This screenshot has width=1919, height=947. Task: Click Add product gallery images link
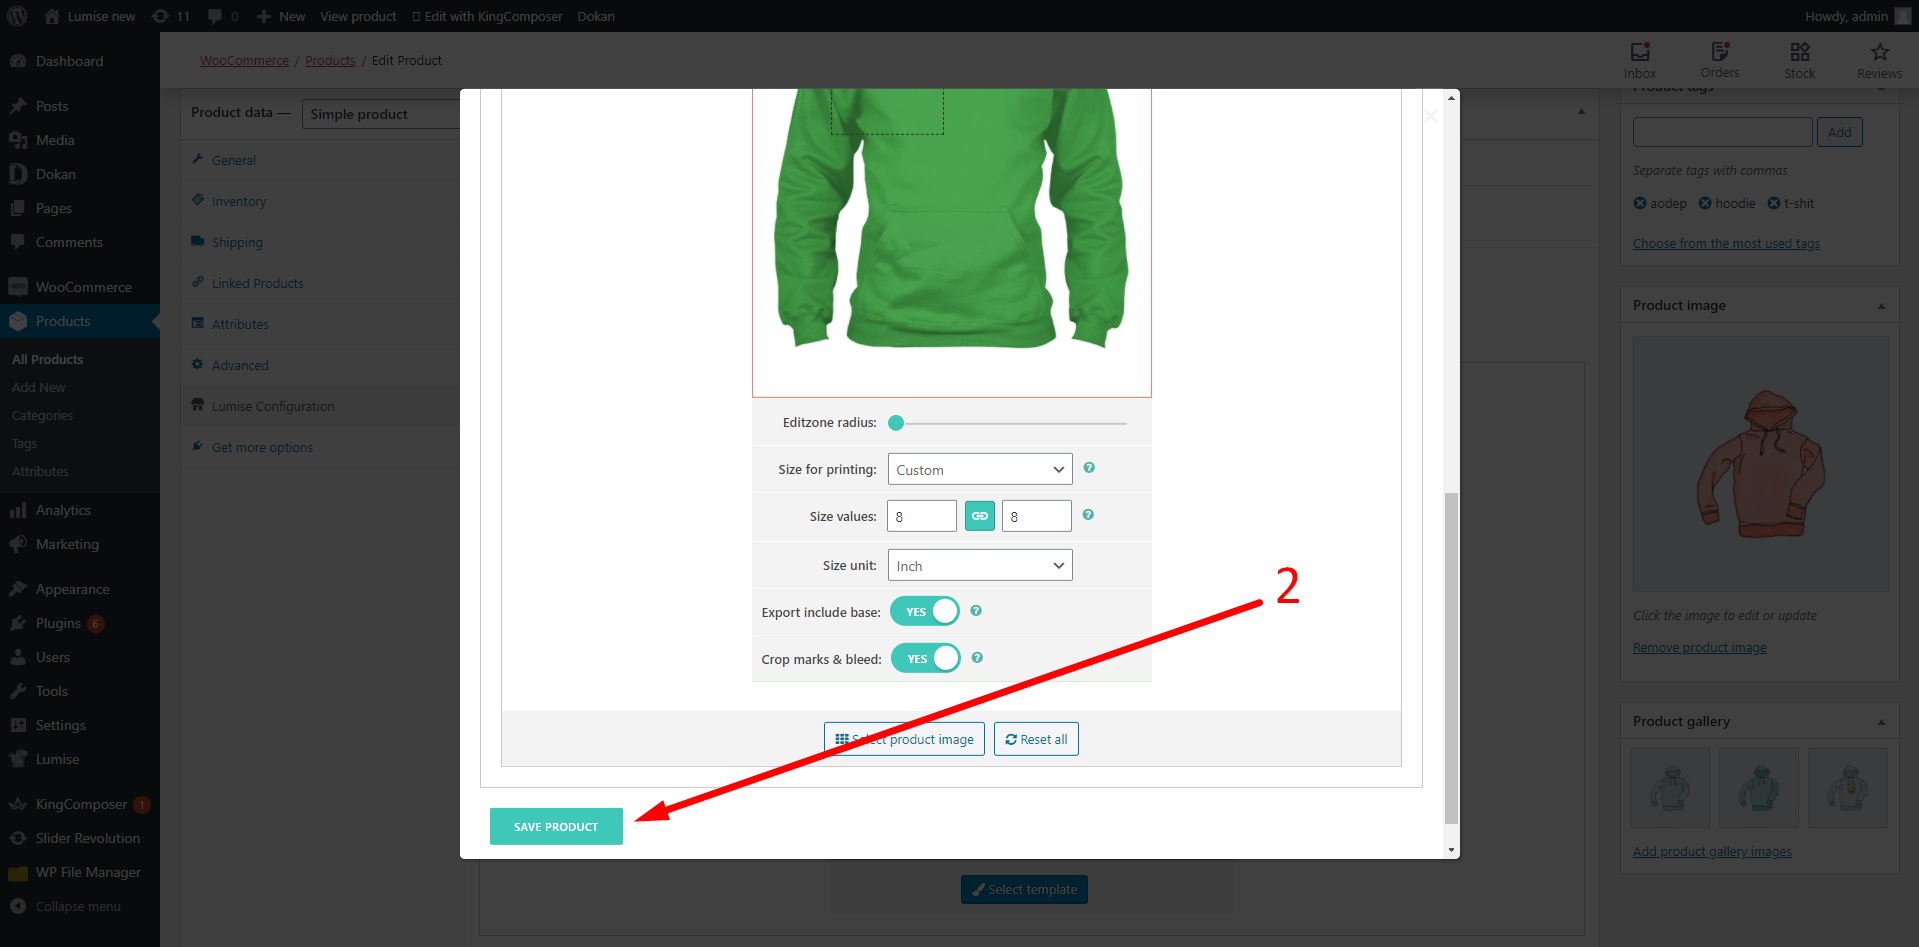point(1712,851)
